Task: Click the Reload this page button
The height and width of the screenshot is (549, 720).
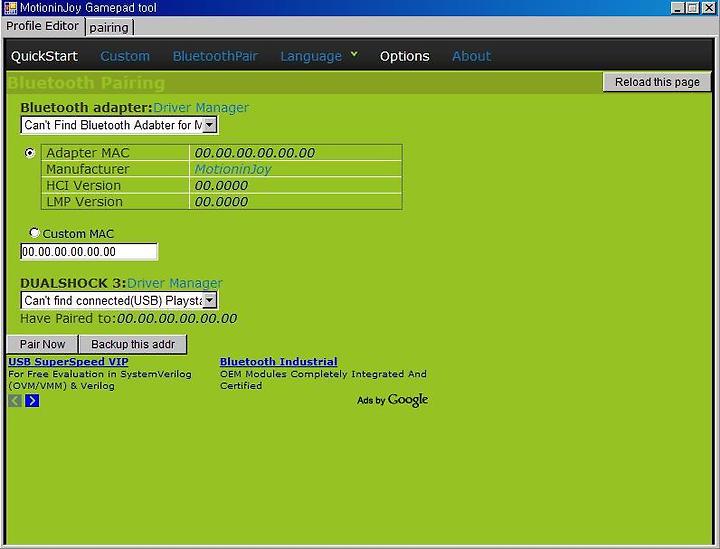Action: 657,82
